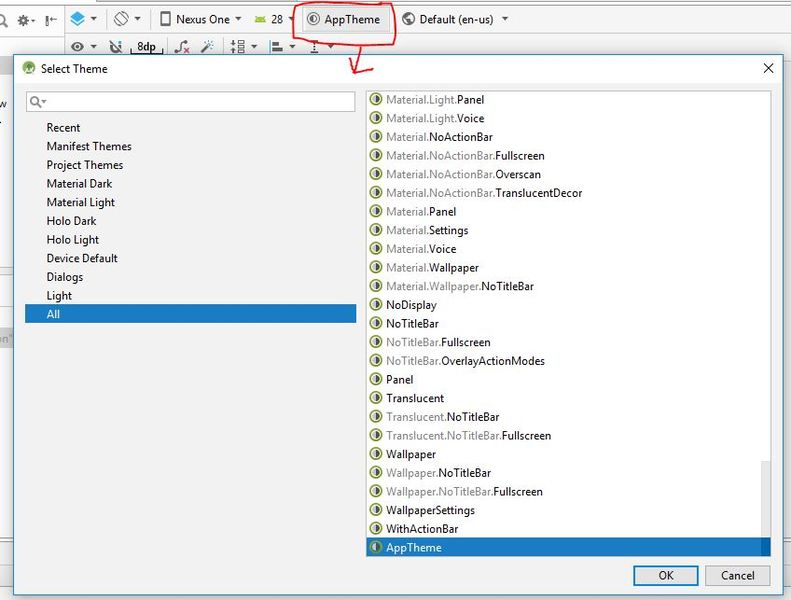Click the theme search input field
The width and height of the screenshot is (791, 600).
tap(191, 102)
